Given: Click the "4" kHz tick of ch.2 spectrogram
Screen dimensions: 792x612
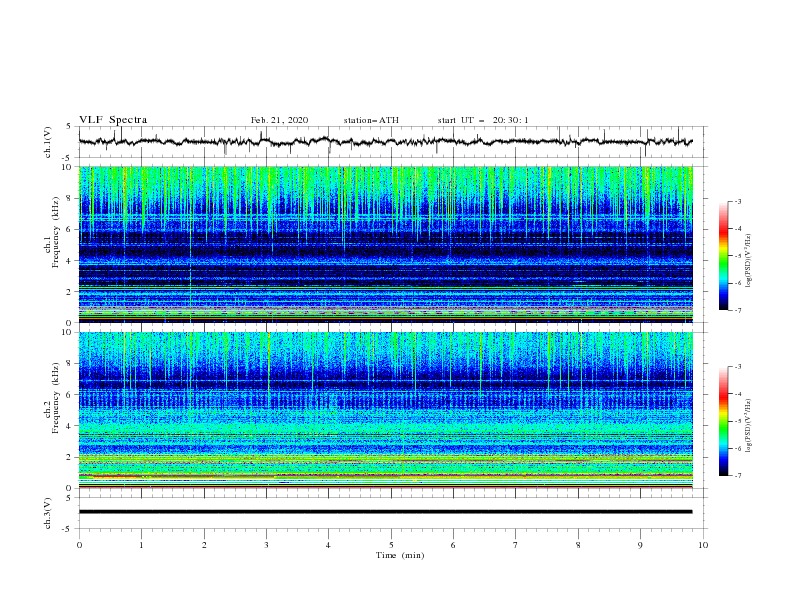Looking at the screenshot, I should [70, 426].
